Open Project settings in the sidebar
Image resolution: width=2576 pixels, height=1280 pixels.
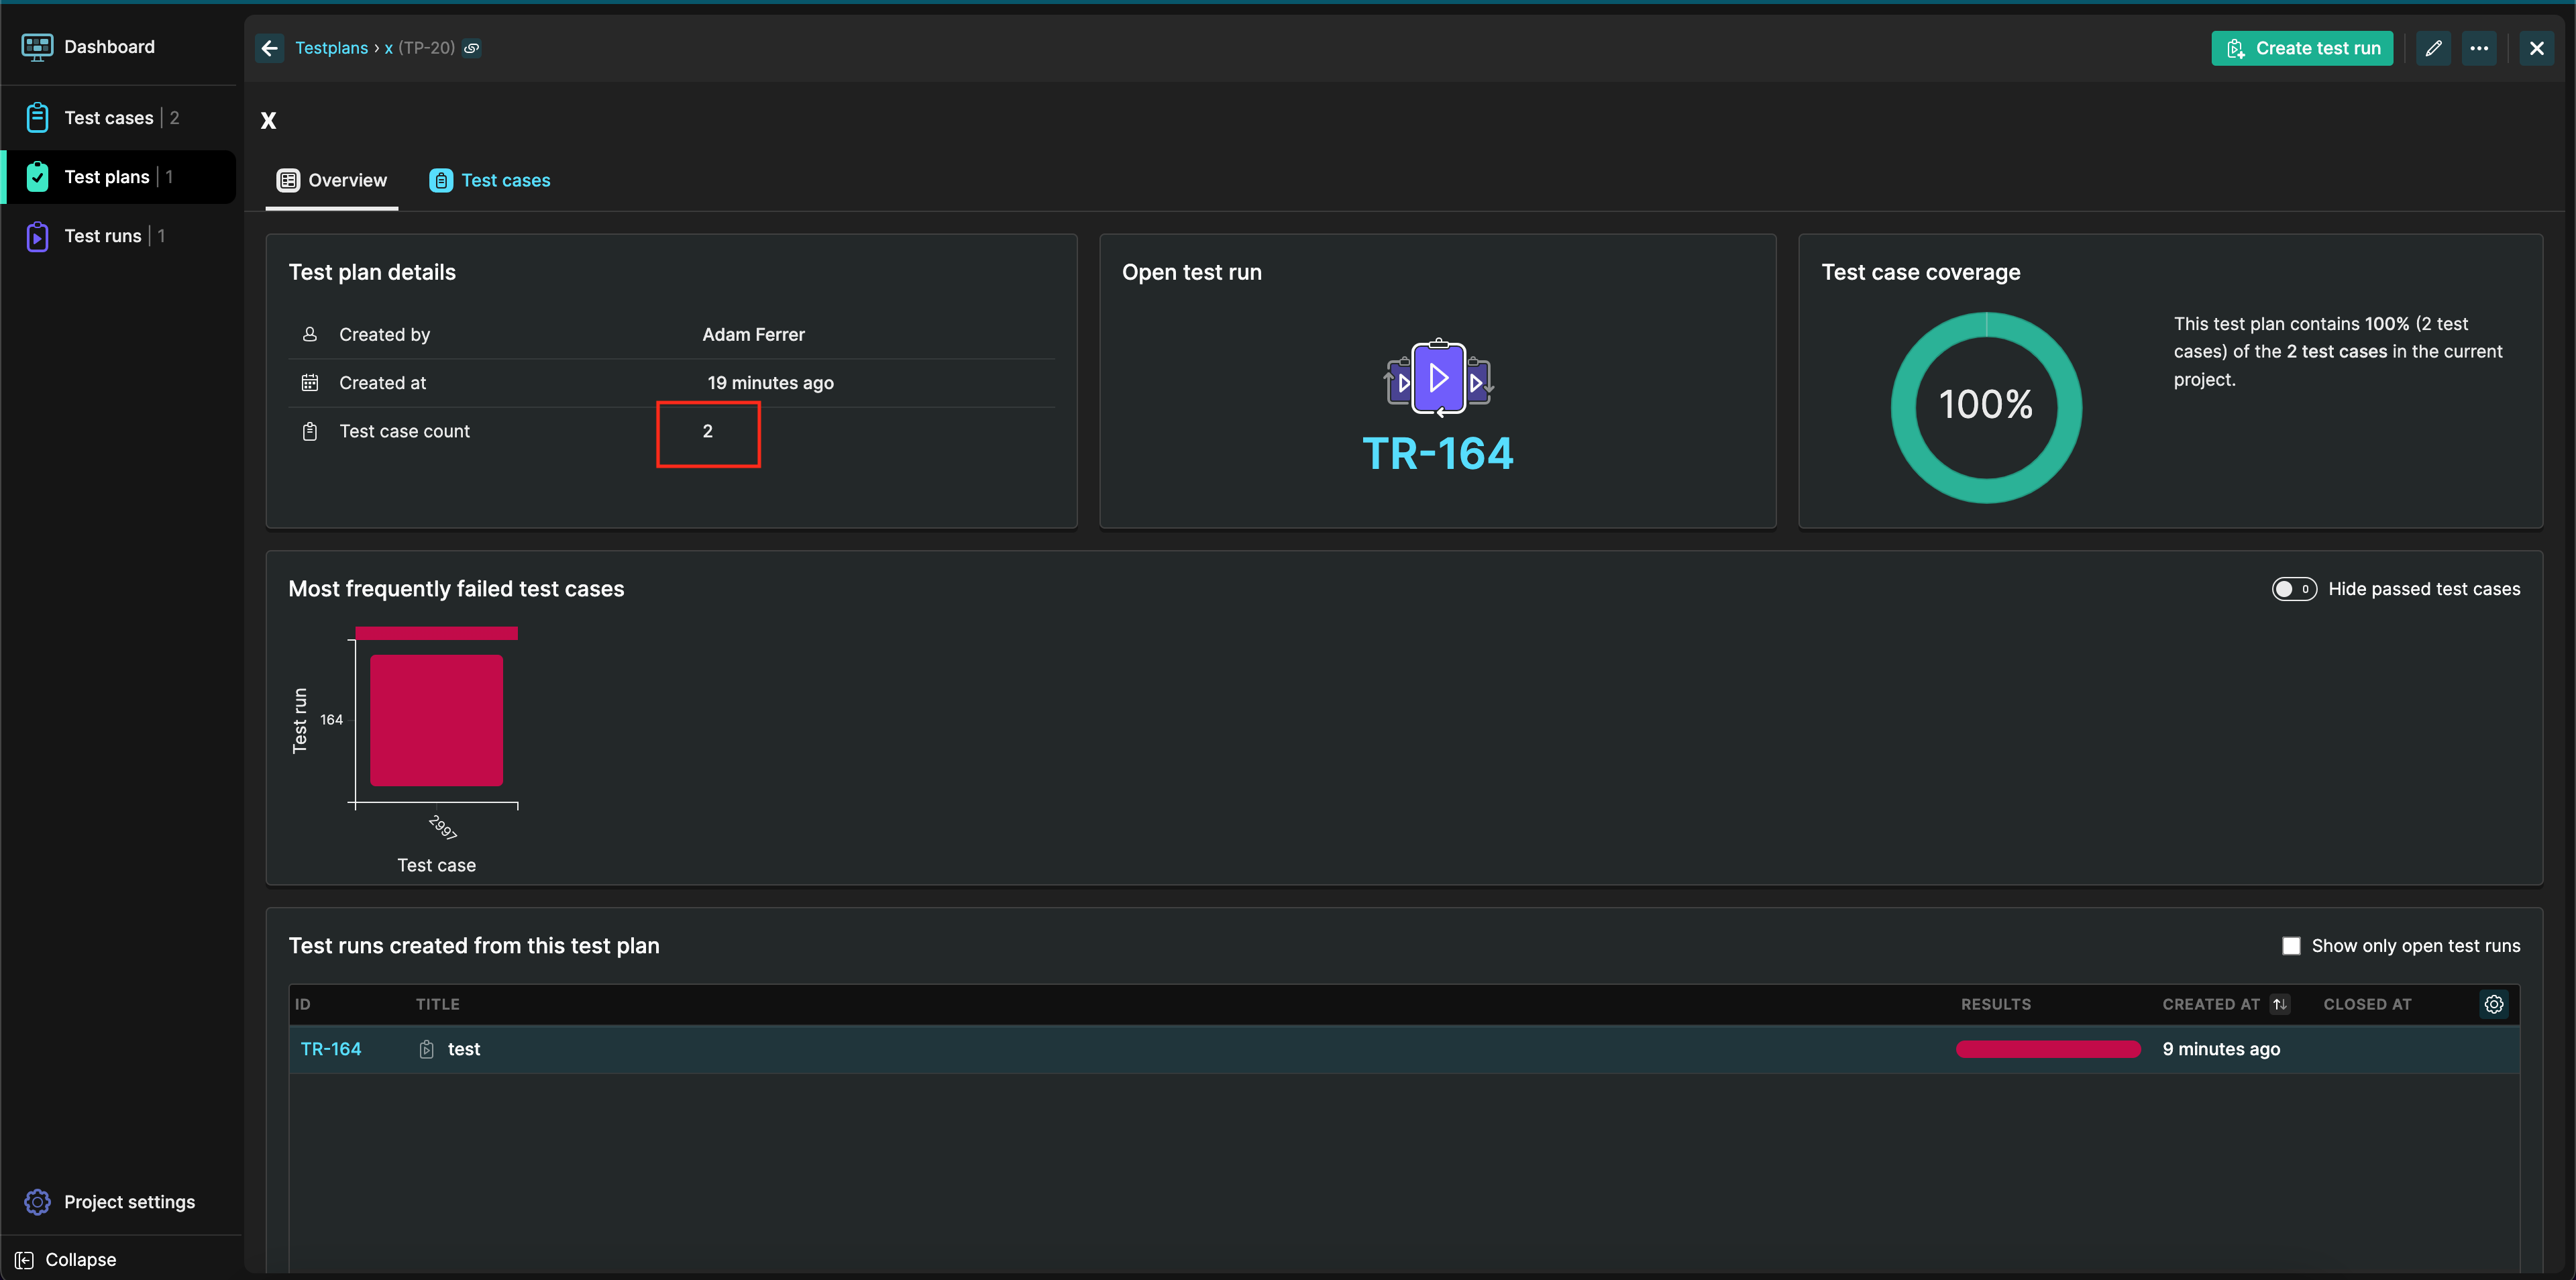[x=130, y=1202]
